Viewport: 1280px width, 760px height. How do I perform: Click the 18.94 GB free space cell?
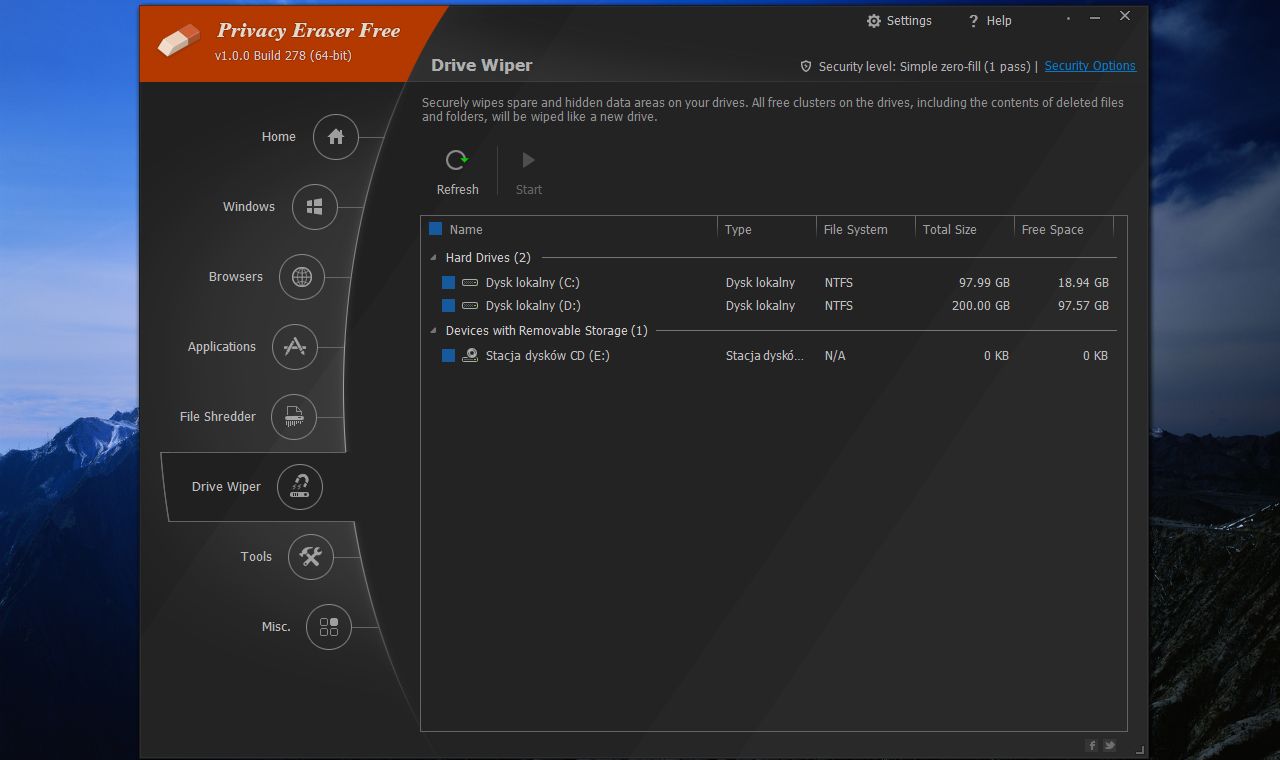point(1083,283)
